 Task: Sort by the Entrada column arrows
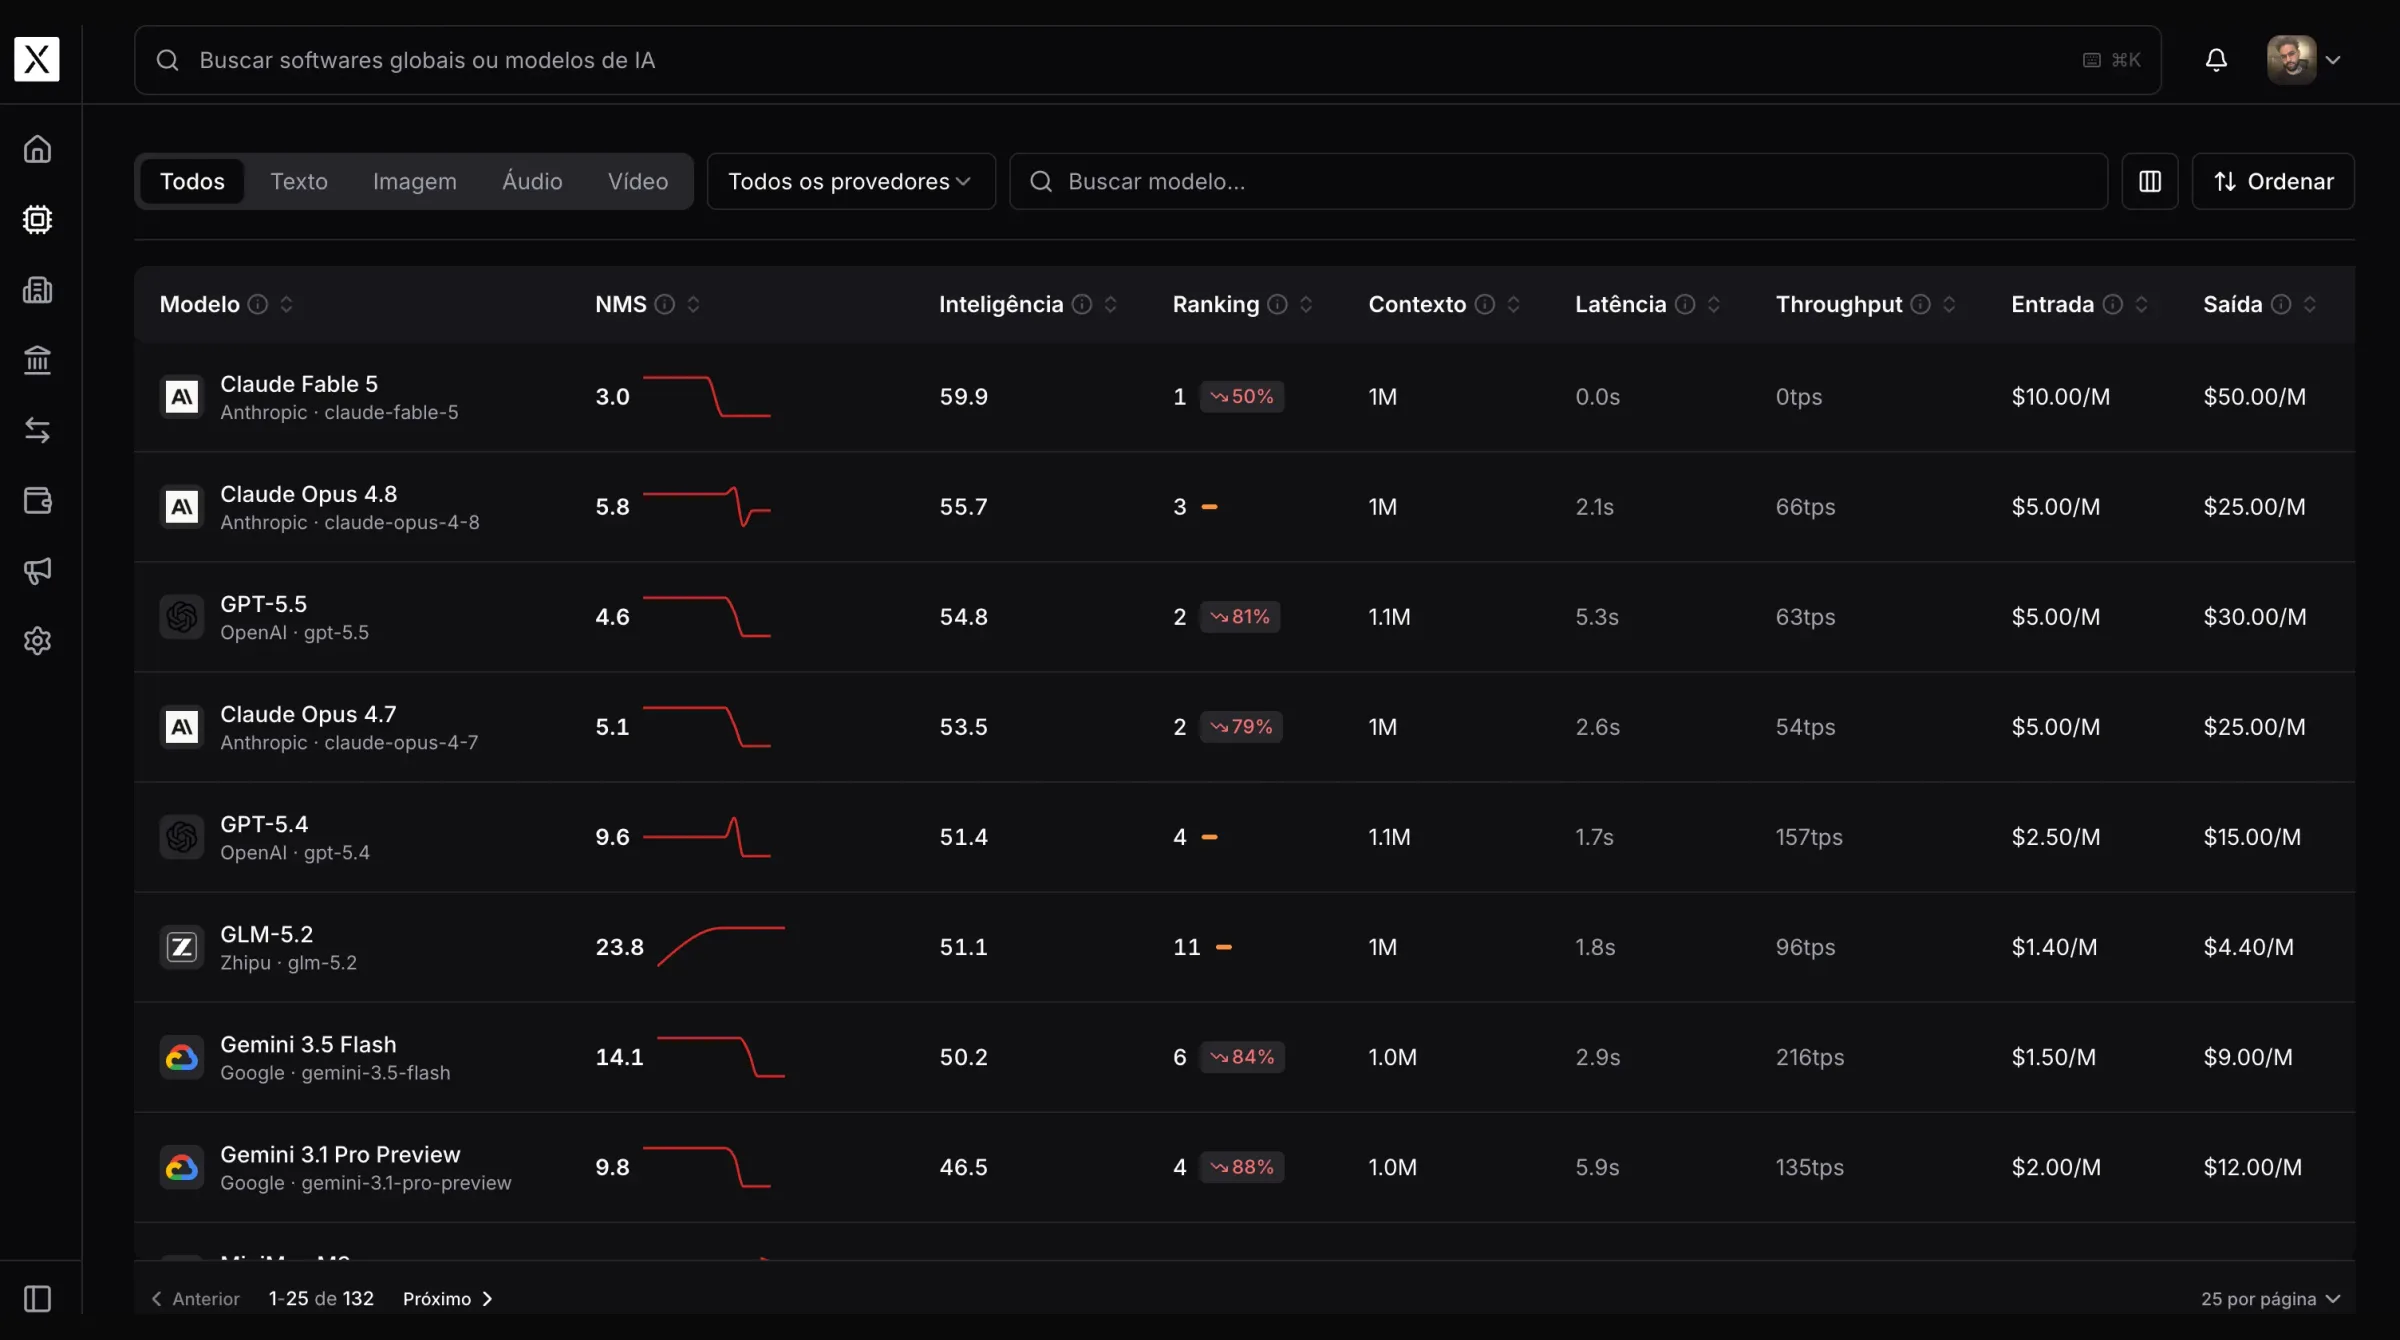2142,304
